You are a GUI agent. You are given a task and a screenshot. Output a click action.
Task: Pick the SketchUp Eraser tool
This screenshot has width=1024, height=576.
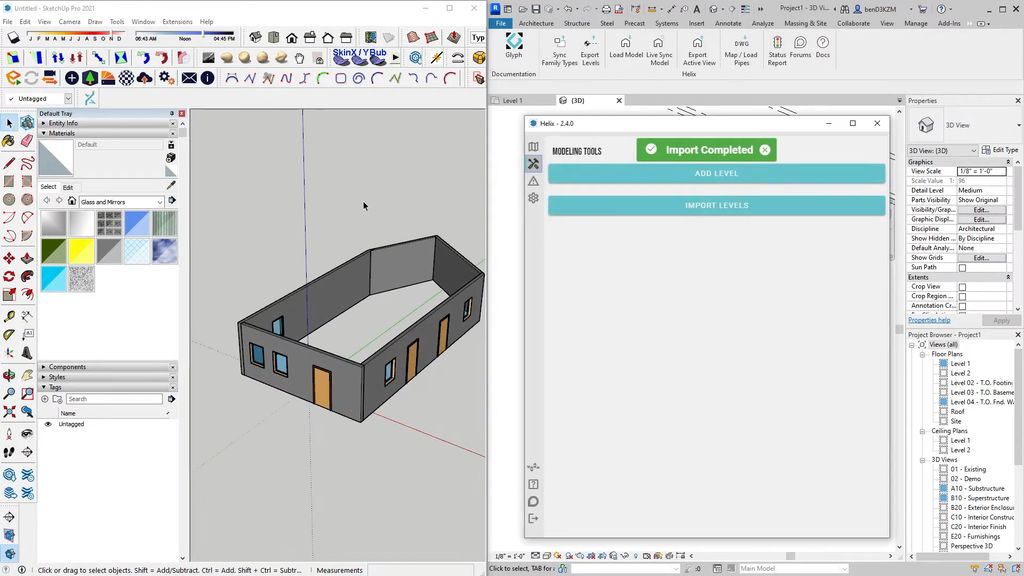(x=27, y=141)
